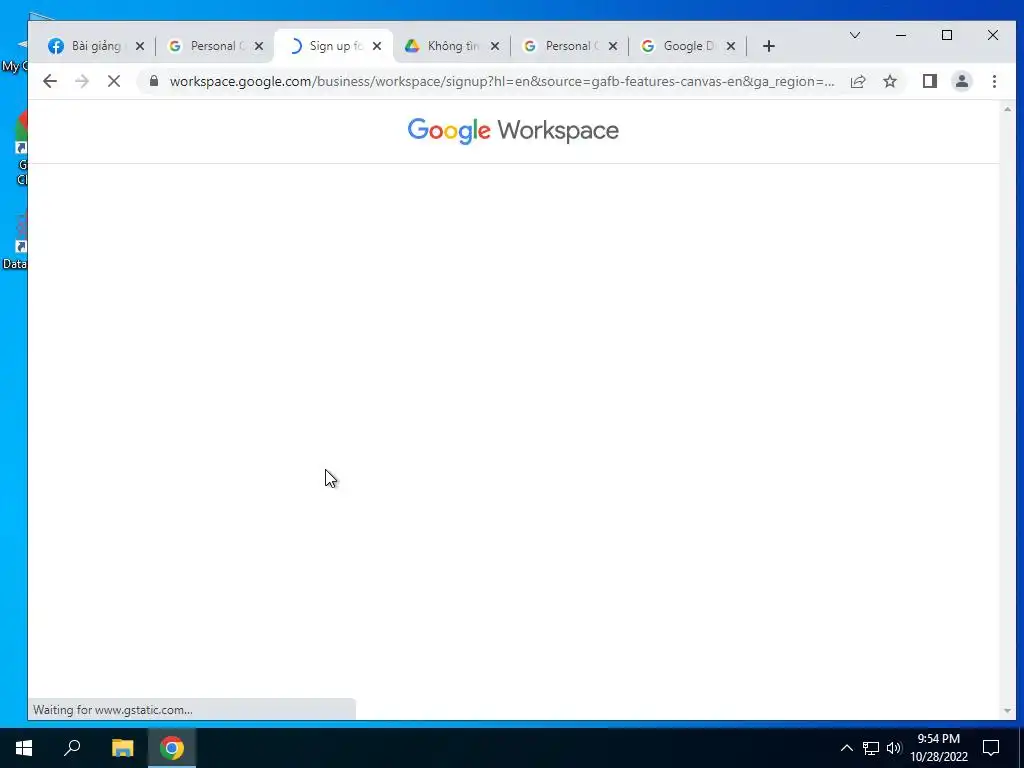Open a new browser tab
Screen dimensions: 1024x768
click(769, 46)
